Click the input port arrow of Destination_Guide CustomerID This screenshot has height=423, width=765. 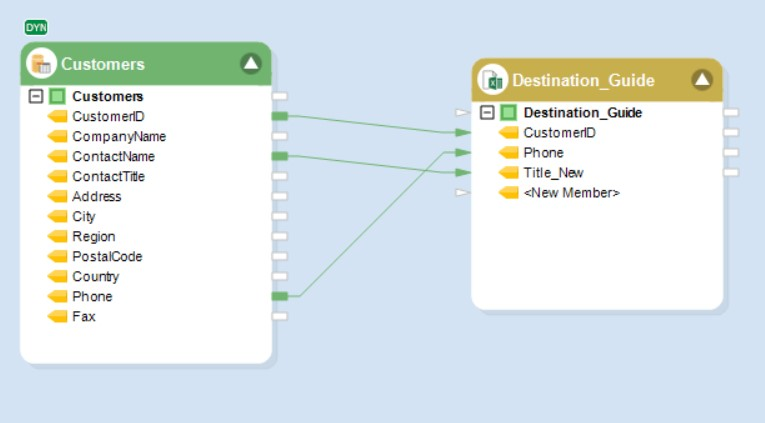[x=462, y=133]
